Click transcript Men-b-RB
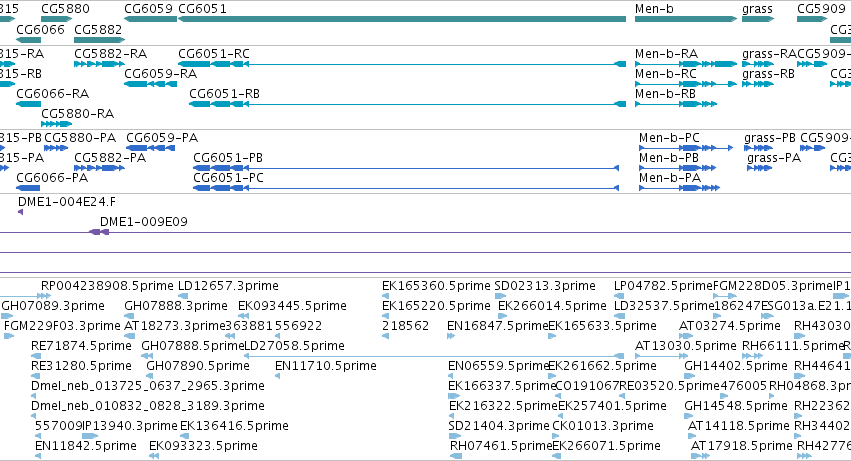Screen dimensions: 851x461 coord(665,94)
